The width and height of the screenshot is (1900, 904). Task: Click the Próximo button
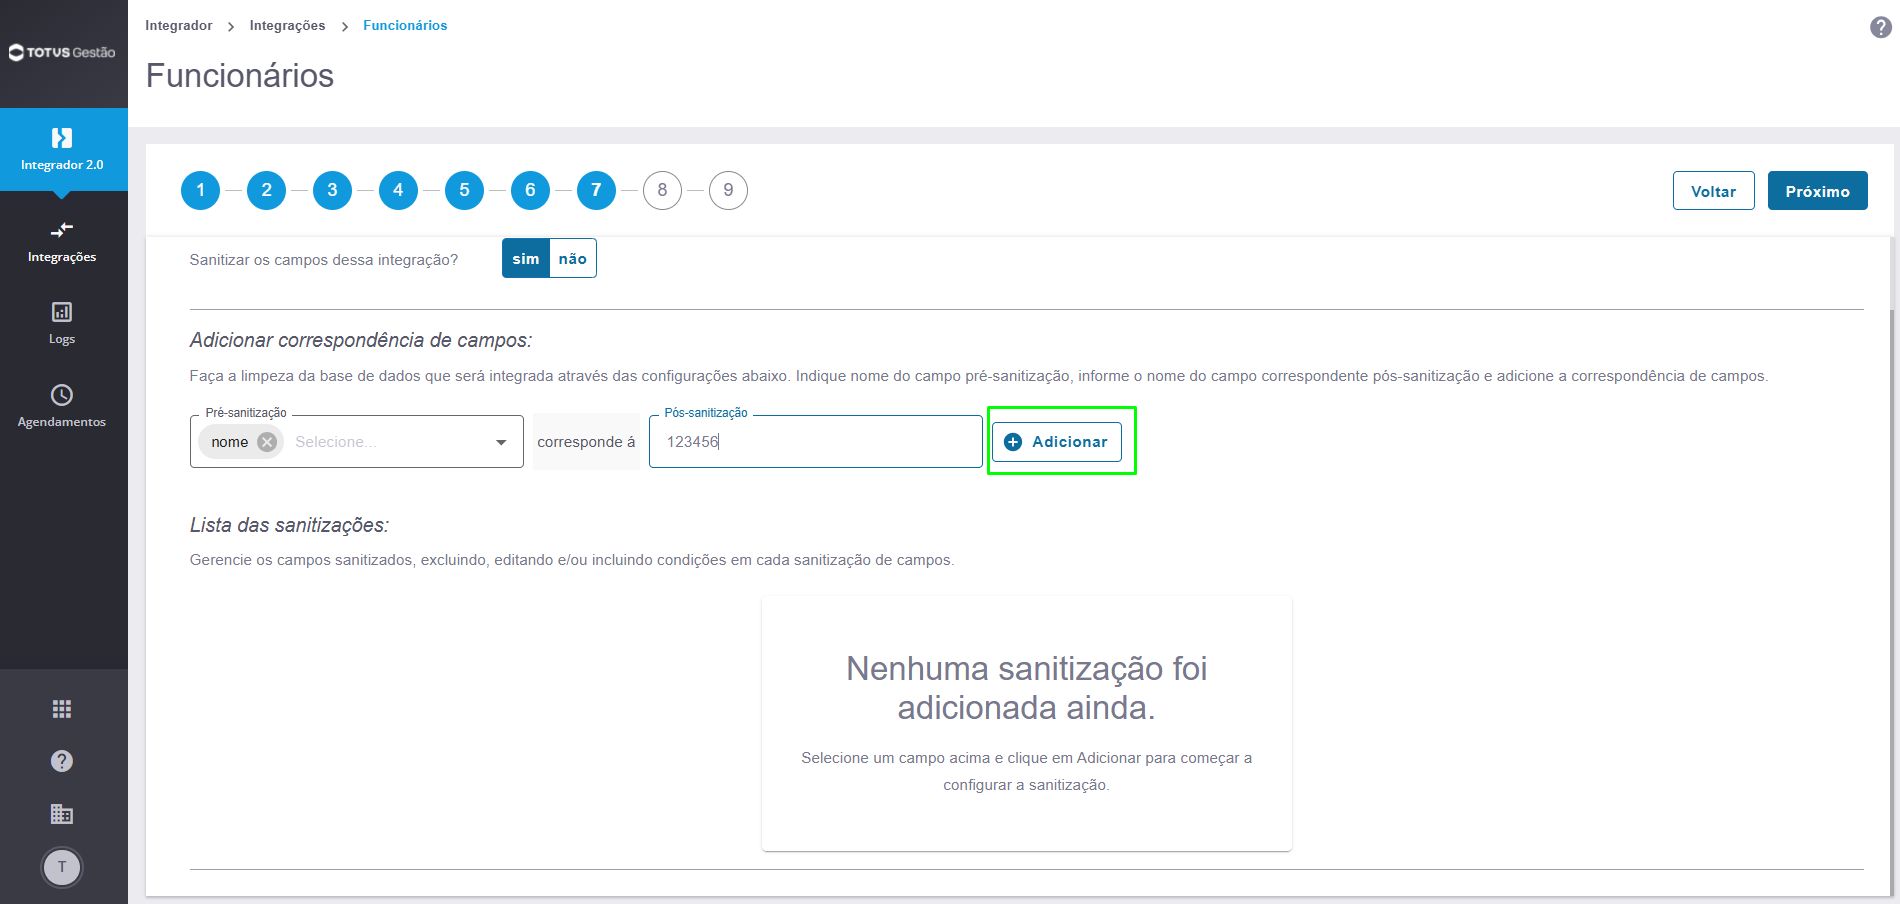point(1817,191)
